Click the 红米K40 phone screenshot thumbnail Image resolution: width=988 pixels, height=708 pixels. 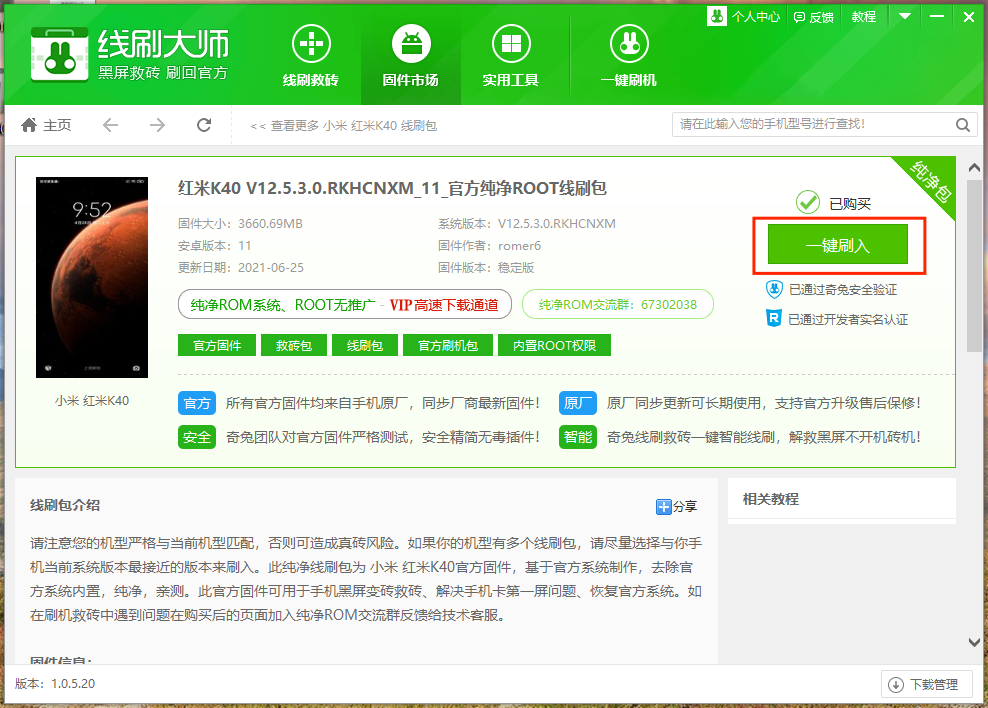pyautogui.click(x=92, y=277)
